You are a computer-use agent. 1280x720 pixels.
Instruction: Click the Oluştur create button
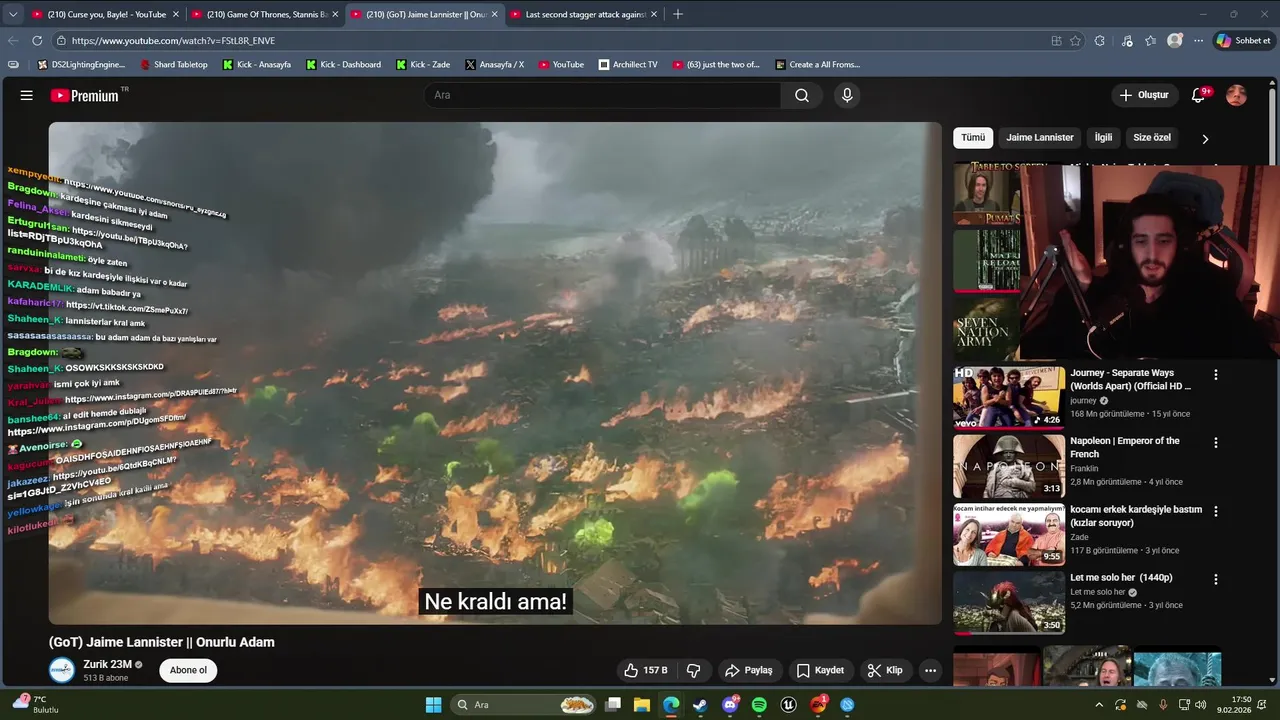click(x=1144, y=95)
